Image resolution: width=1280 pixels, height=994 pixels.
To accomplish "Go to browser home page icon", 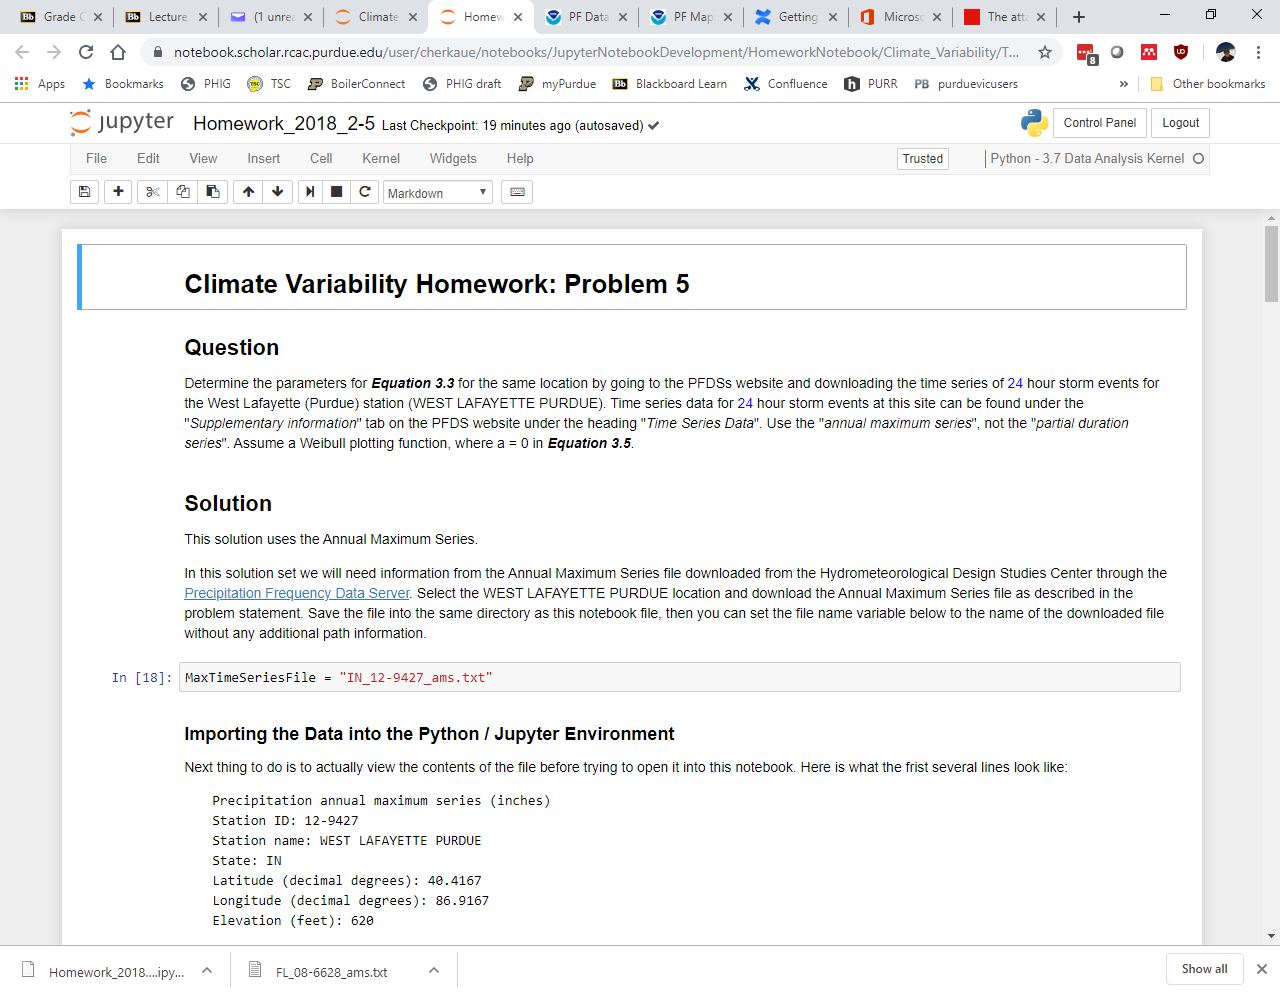I will coord(118,52).
